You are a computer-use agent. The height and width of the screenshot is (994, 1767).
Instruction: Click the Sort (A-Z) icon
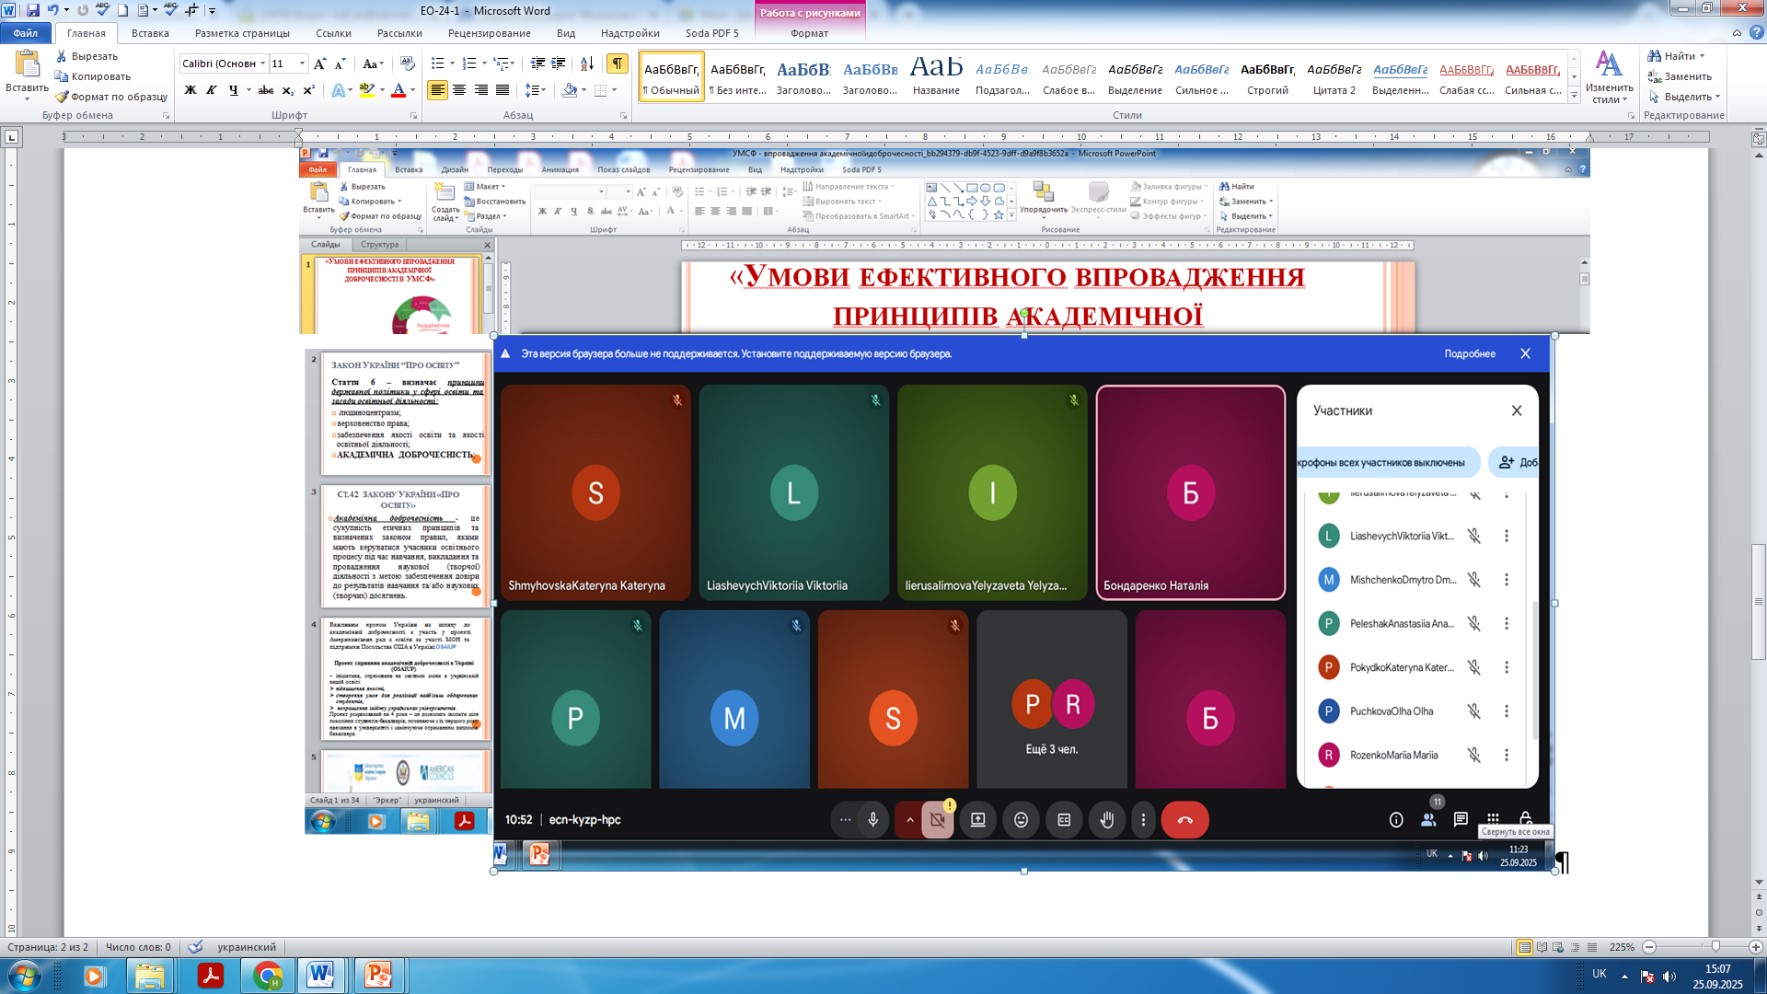click(x=587, y=64)
